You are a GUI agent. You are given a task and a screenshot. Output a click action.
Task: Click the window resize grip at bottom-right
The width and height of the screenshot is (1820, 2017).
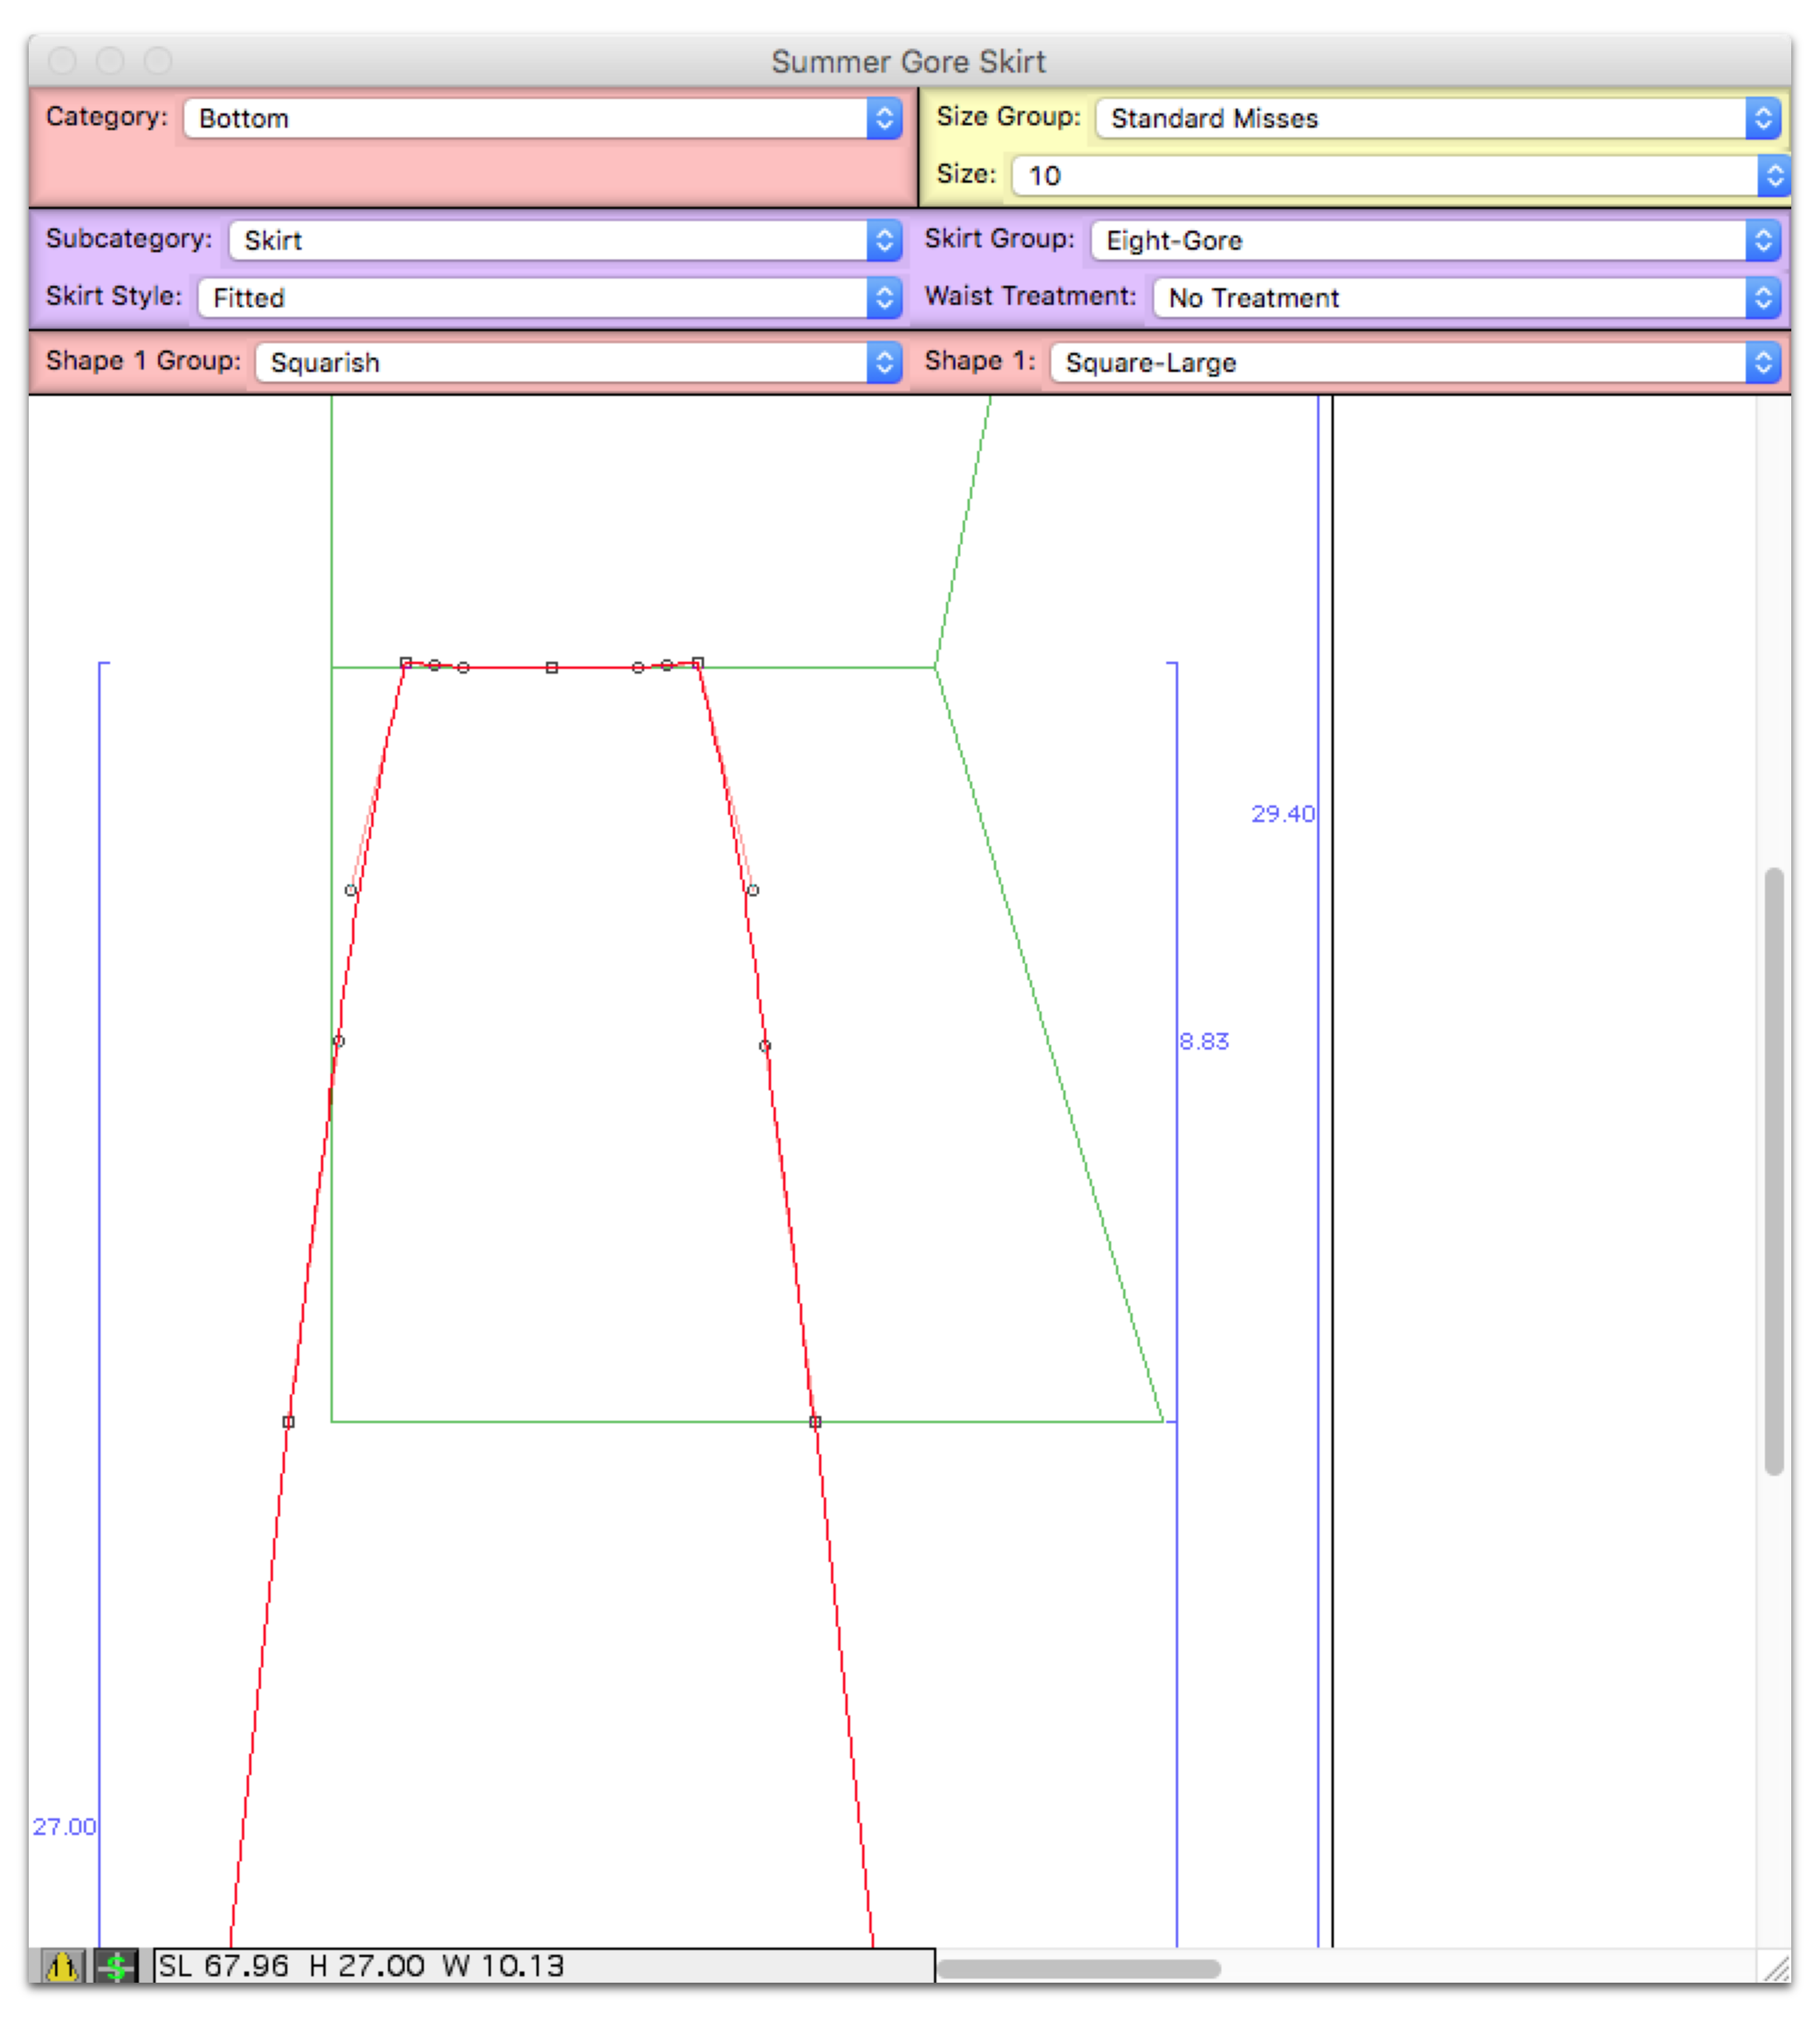1777,1969
